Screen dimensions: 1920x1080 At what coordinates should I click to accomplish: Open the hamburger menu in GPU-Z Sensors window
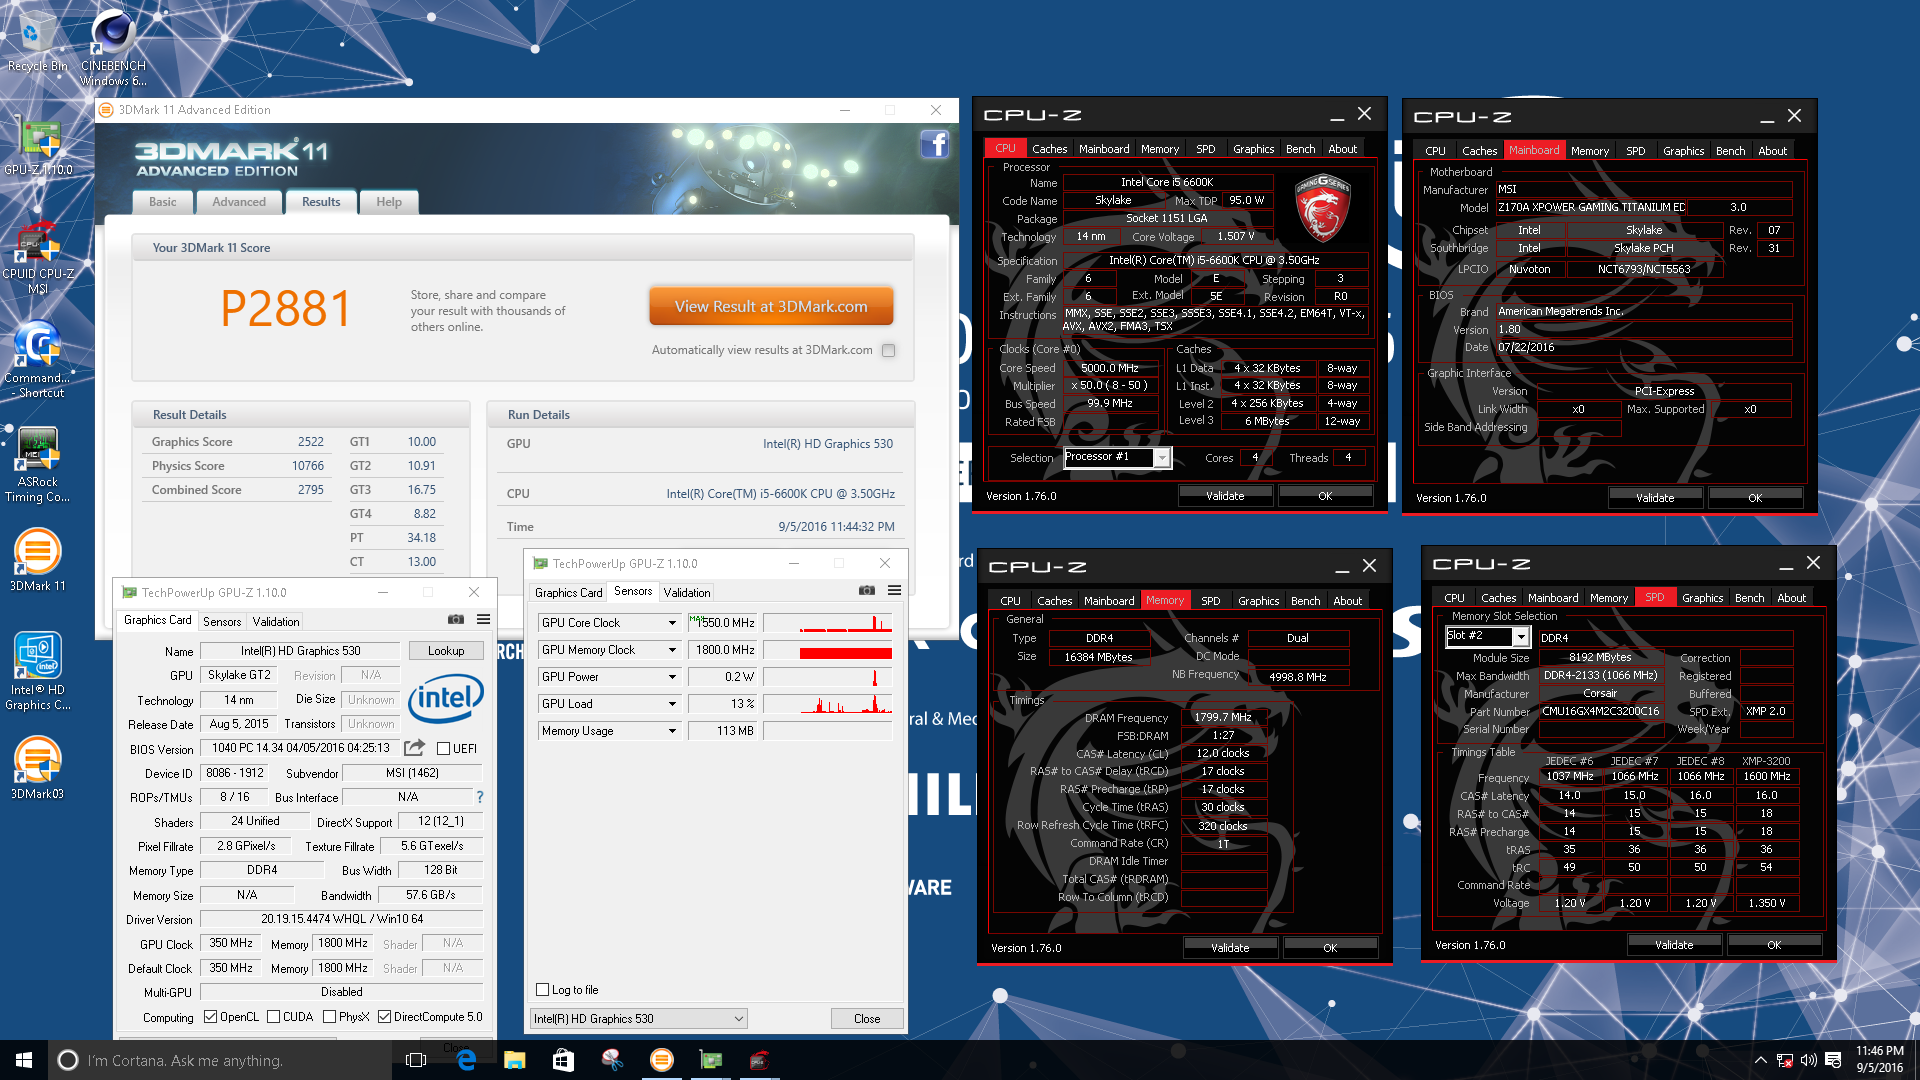pyautogui.click(x=894, y=591)
